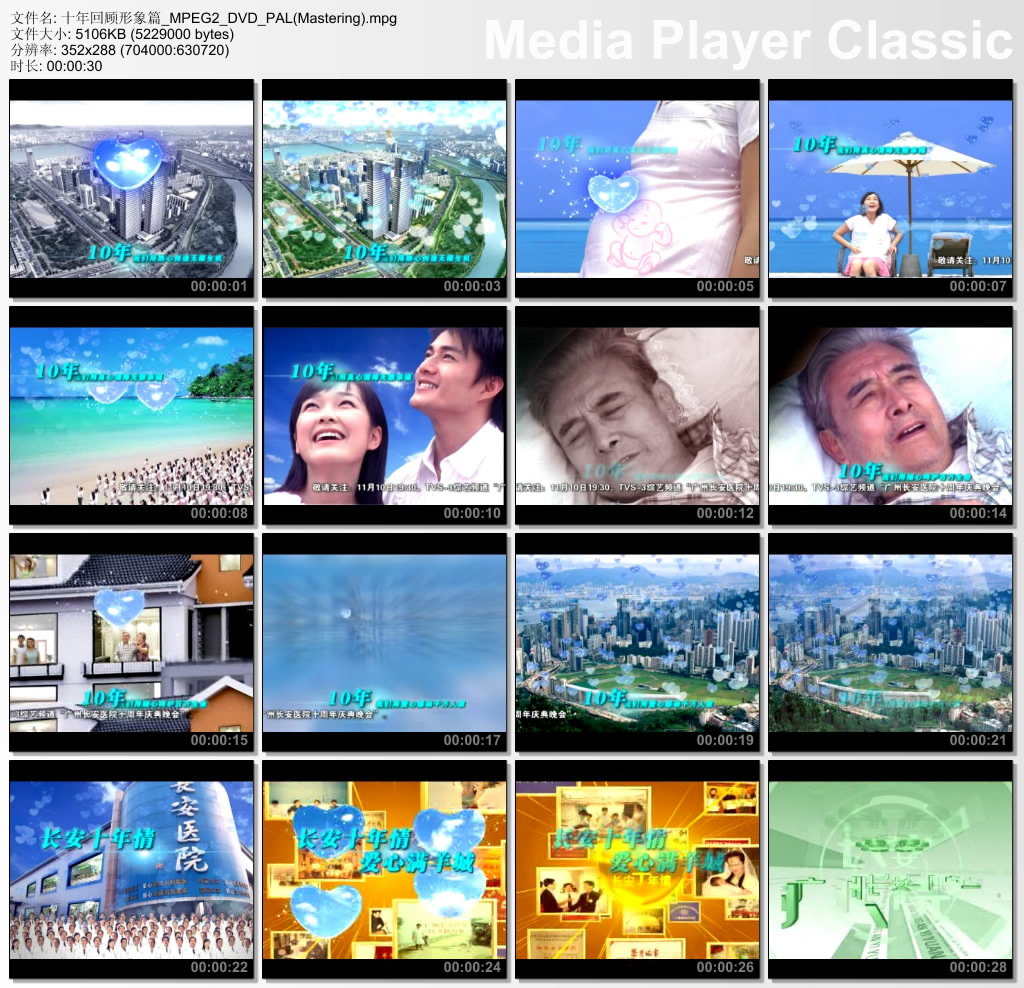Open the colorful city skyline thumbnail at 00:00:03
Image resolution: width=1024 pixels, height=988 pixels.
pyautogui.click(x=384, y=188)
